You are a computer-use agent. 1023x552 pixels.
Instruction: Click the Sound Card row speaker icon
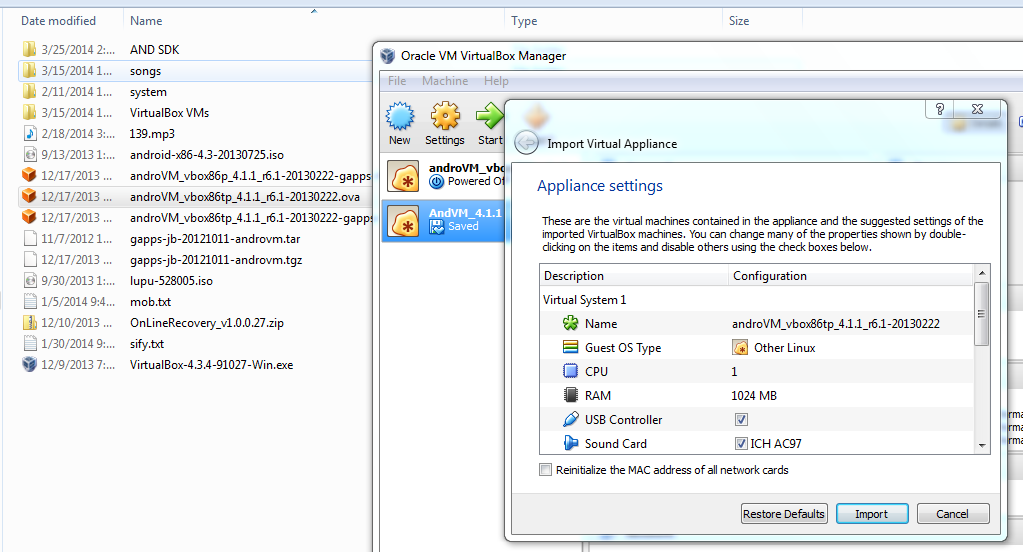pyautogui.click(x=570, y=443)
